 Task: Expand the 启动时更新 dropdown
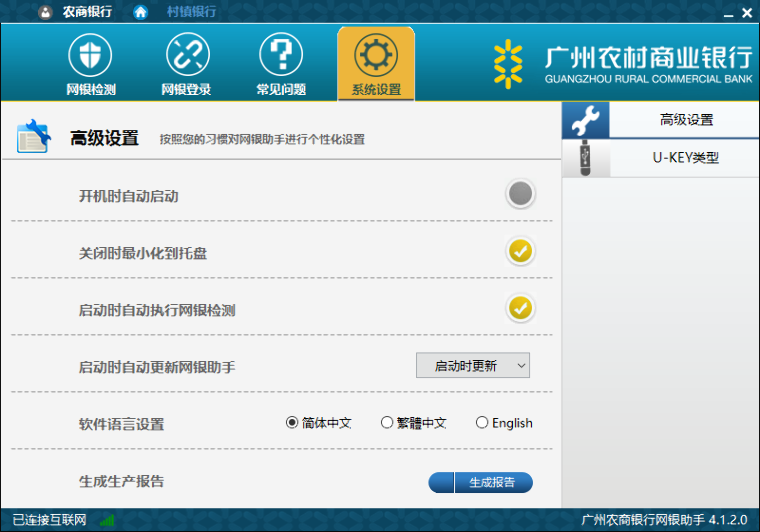click(473, 366)
